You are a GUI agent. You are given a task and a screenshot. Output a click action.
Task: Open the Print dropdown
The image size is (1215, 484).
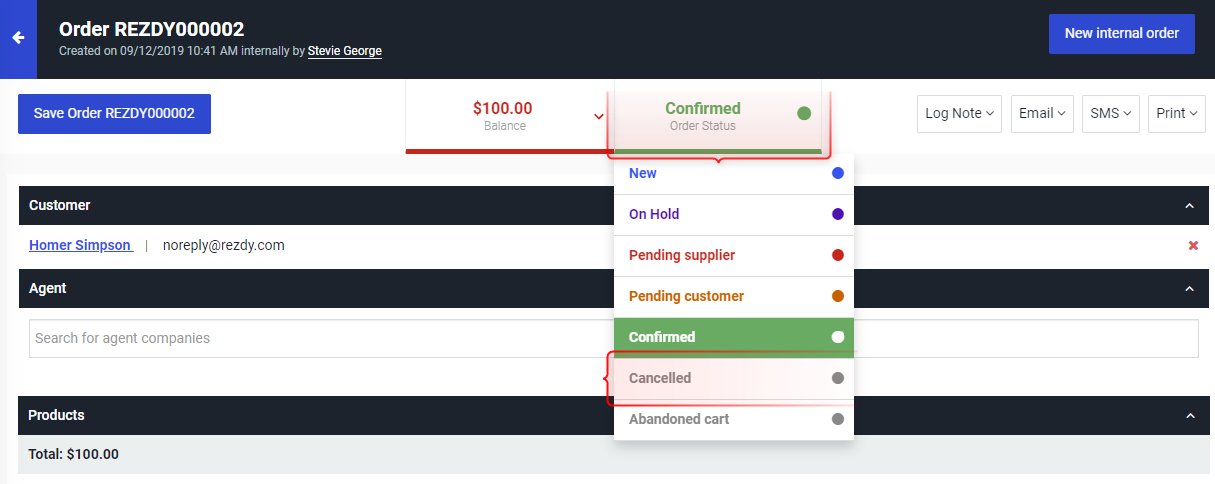1177,113
